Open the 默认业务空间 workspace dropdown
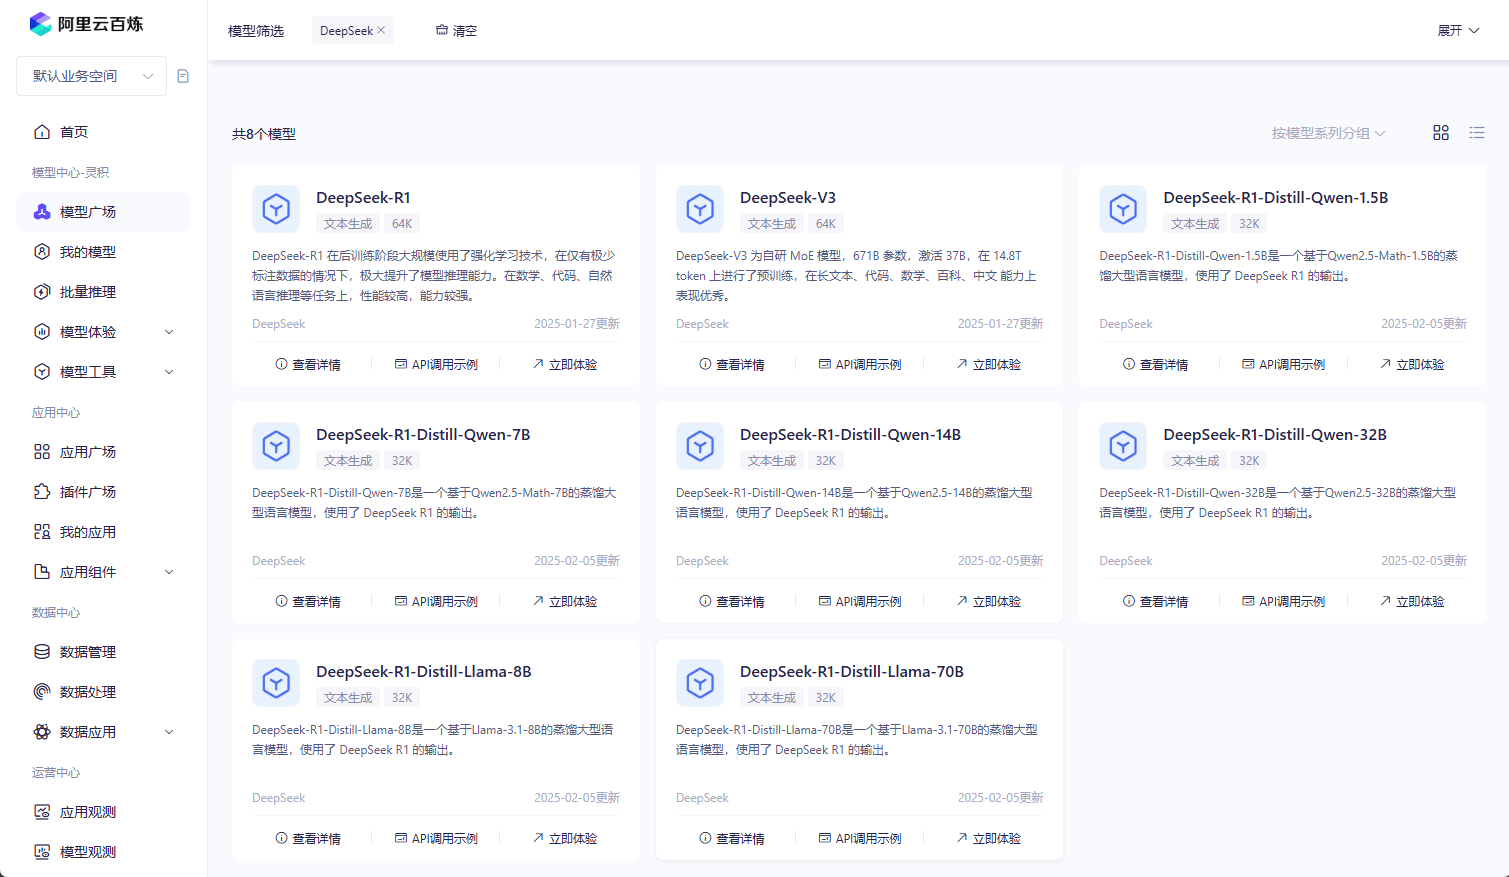Screen dimensions: 1509x877 (91, 76)
